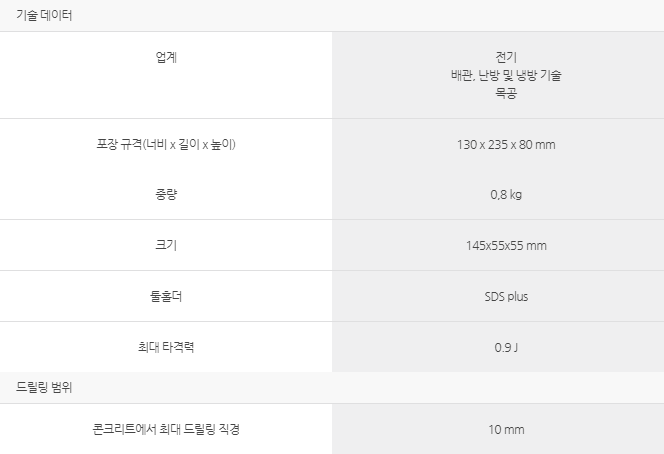Select the 크기 row label
The image size is (664, 454).
point(166,245)
